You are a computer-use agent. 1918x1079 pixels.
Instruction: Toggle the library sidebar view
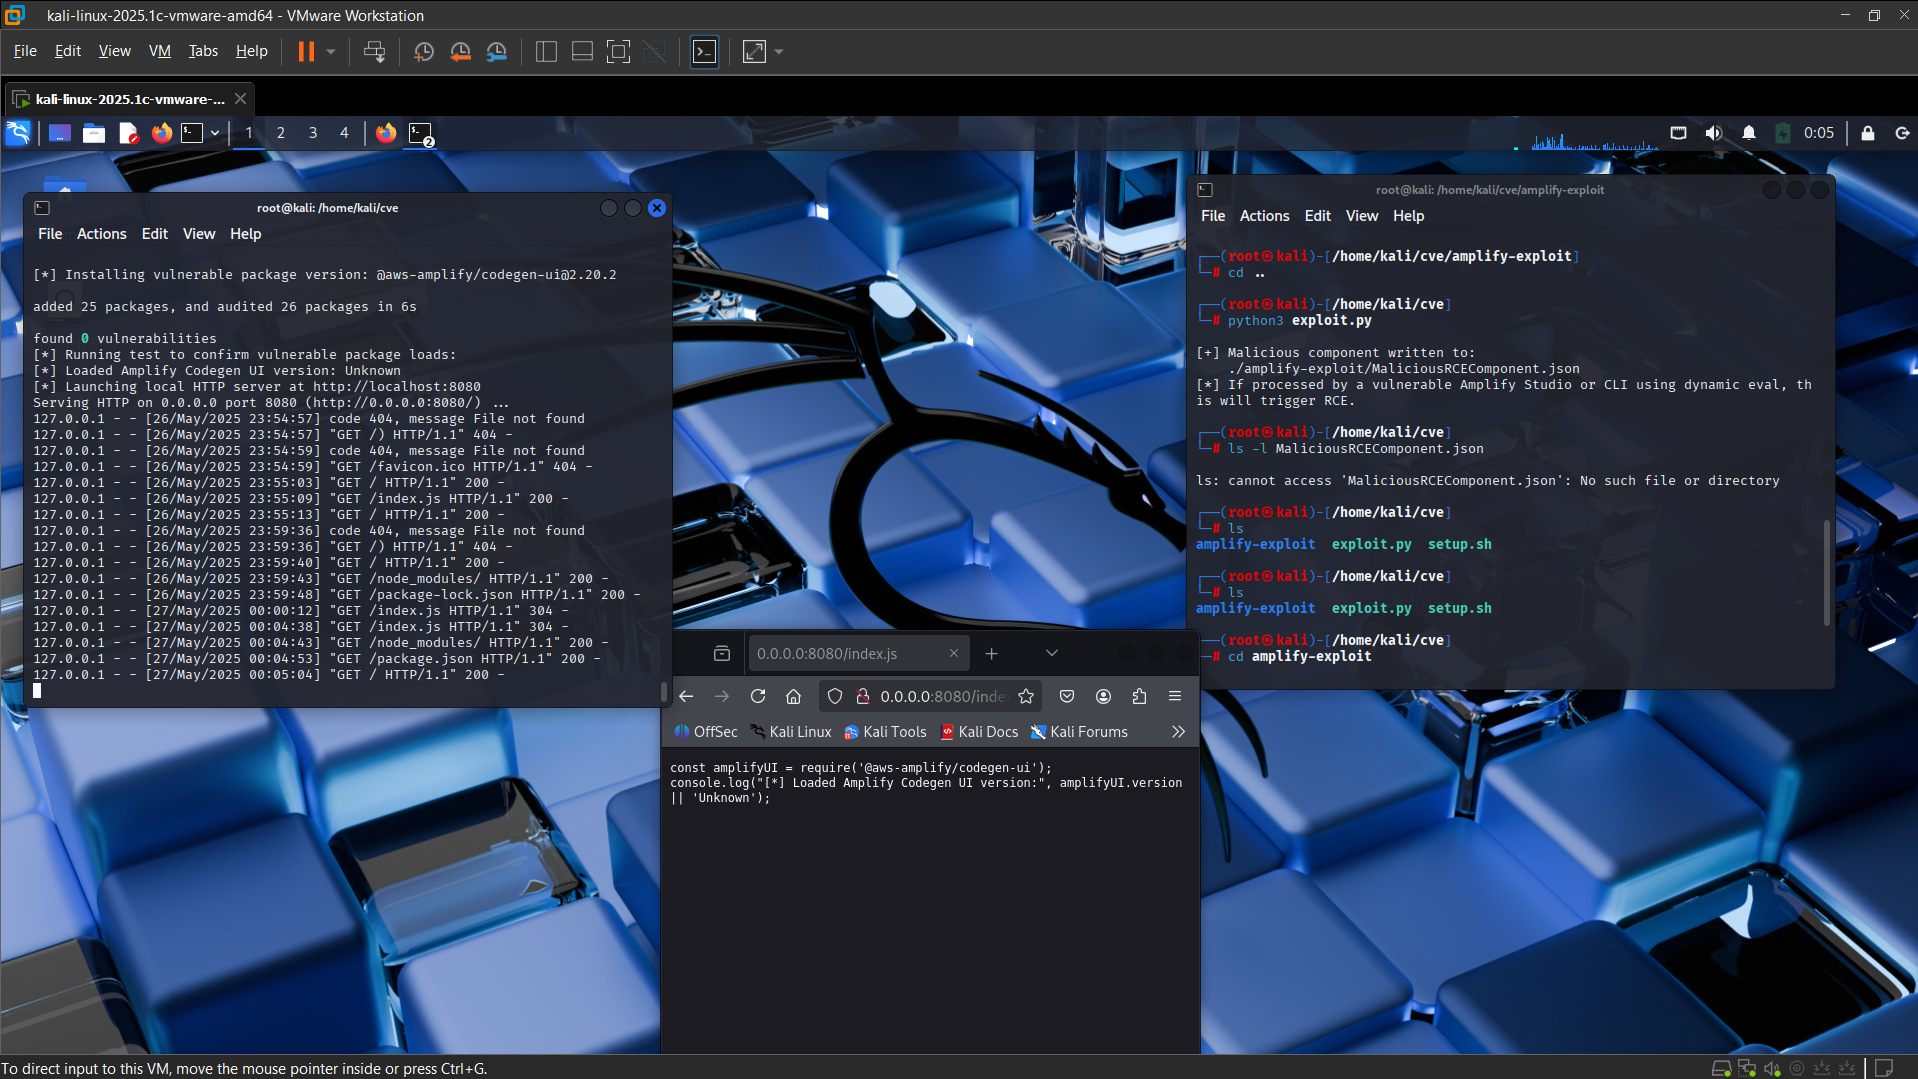(546, 51)
